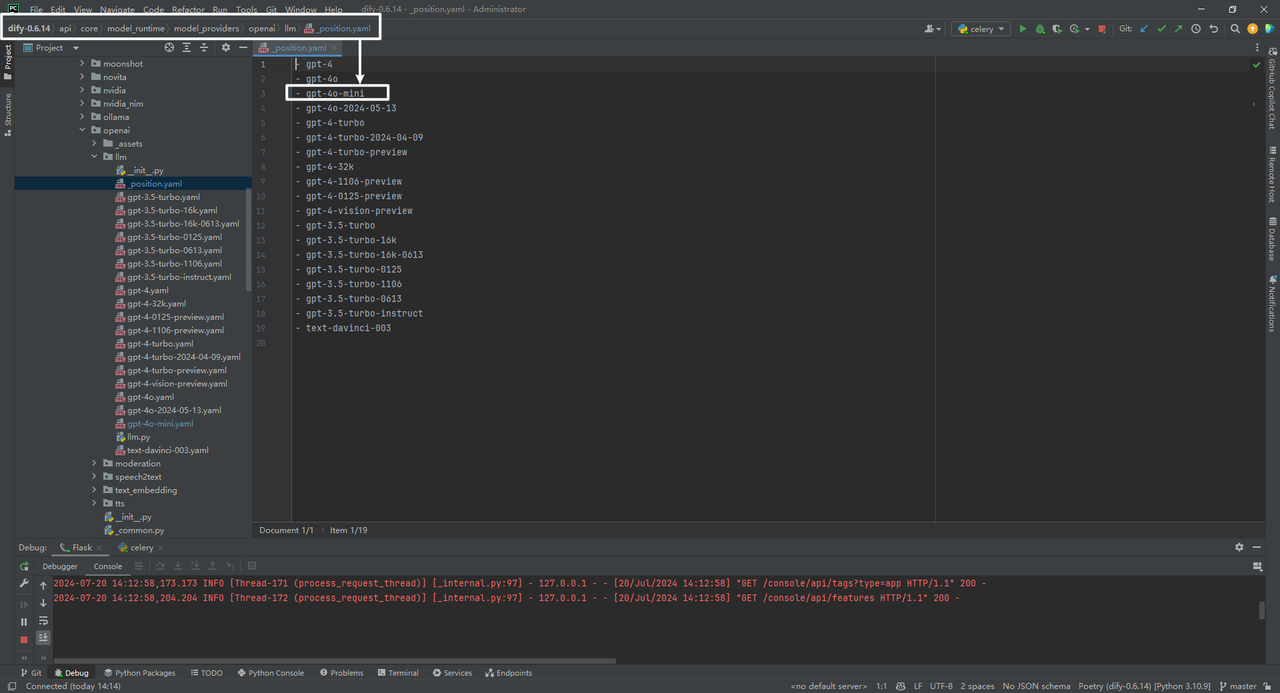The width and height of the screenshot is (1280, 693).
Task: Click Run with Coverage shield icon
Action: 1057,29
